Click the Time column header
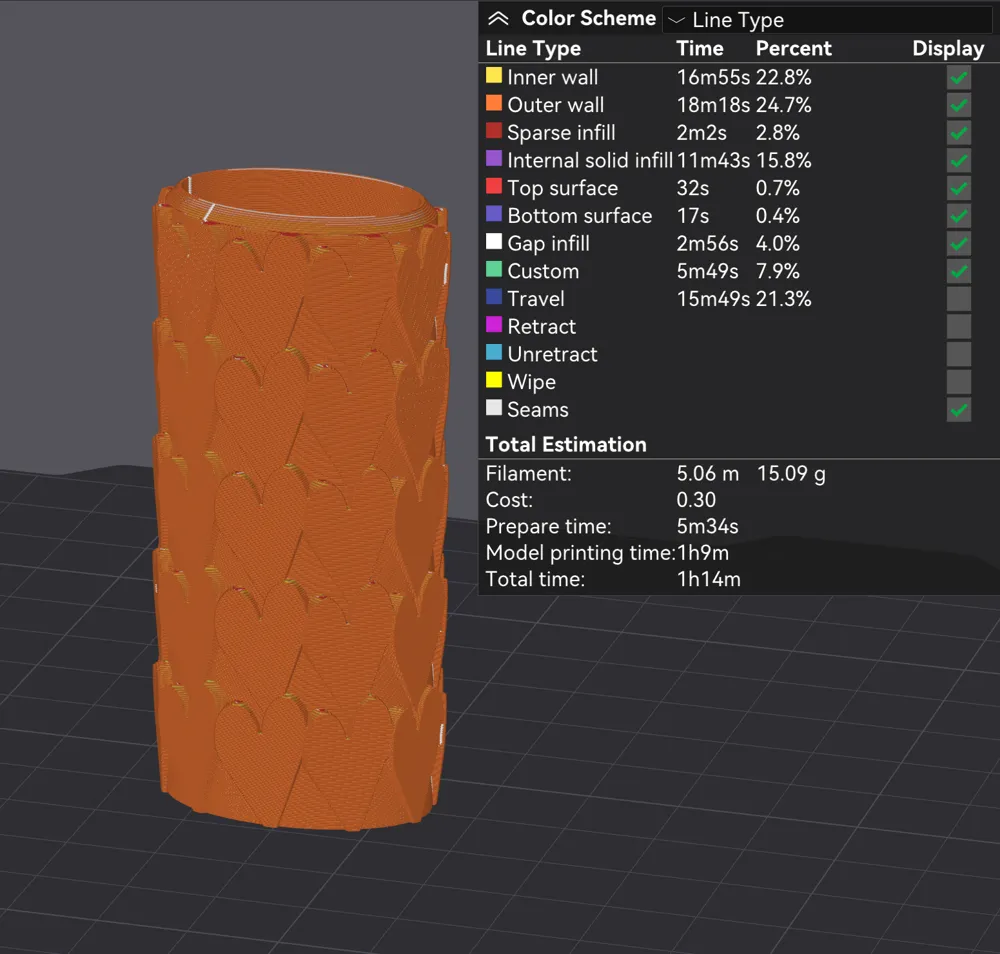The width and height of the screenshot is (1000, 954). (700, 48)
